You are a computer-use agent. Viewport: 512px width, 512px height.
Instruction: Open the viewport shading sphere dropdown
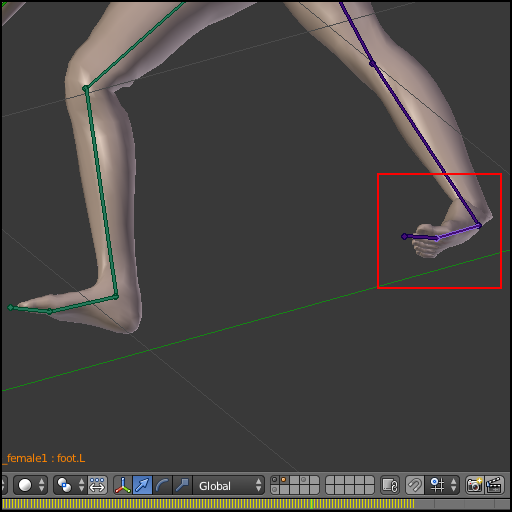(31, 485)
